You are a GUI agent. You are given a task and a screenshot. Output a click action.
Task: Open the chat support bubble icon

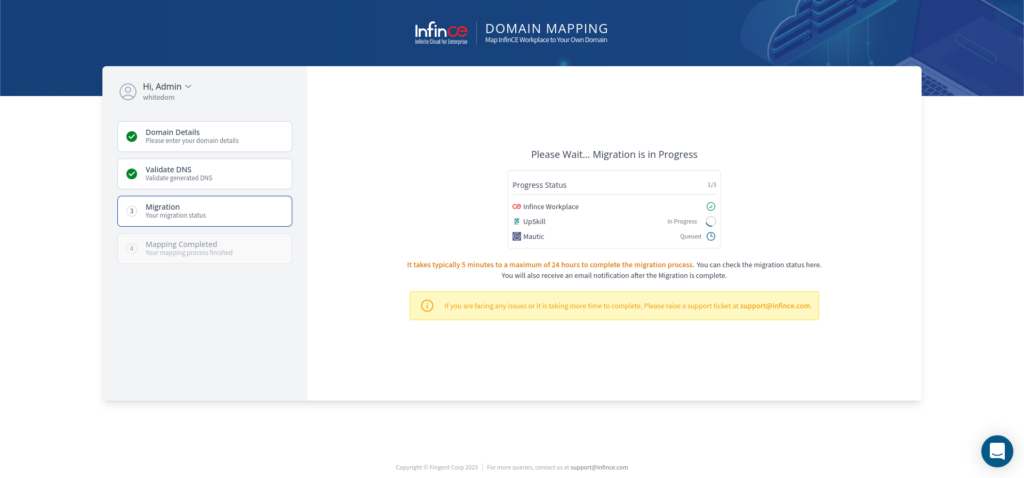997,451
